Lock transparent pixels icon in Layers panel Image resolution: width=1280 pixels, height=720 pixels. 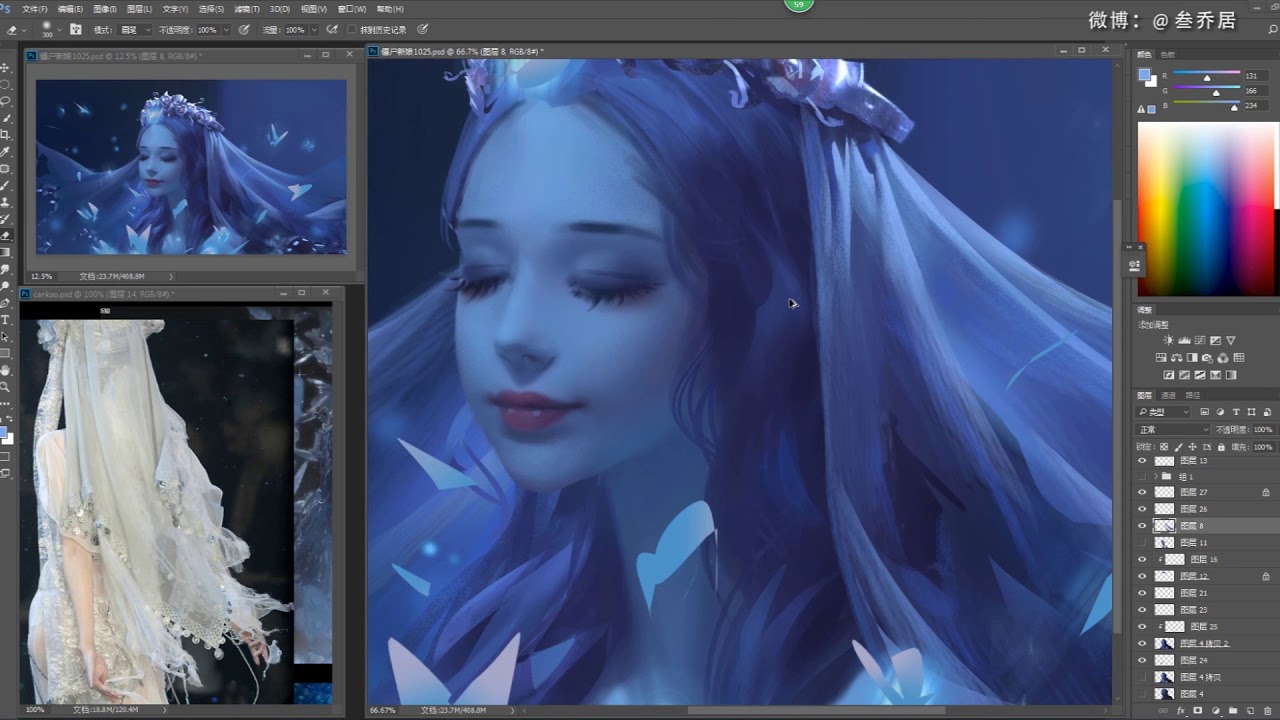pyautogui.click(x=1164, y=447)
